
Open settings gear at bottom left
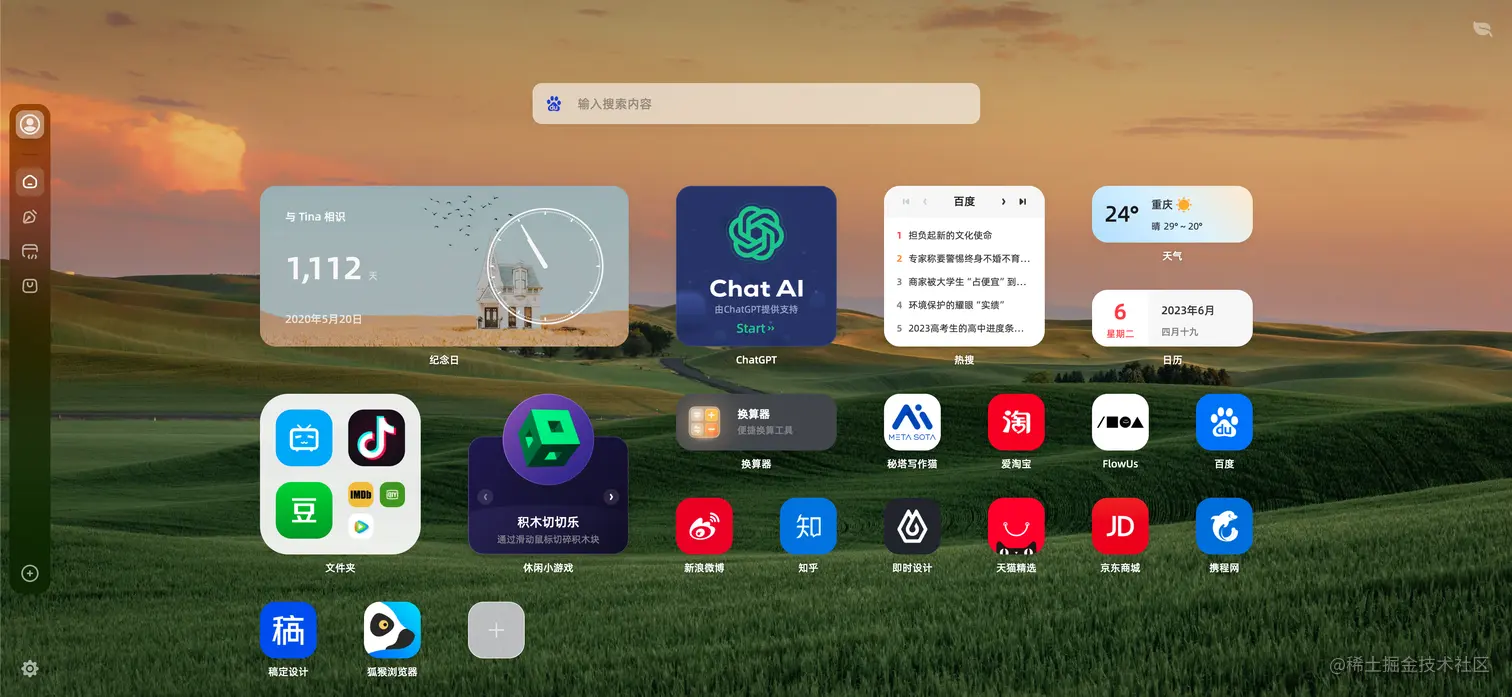pos(30,668)
